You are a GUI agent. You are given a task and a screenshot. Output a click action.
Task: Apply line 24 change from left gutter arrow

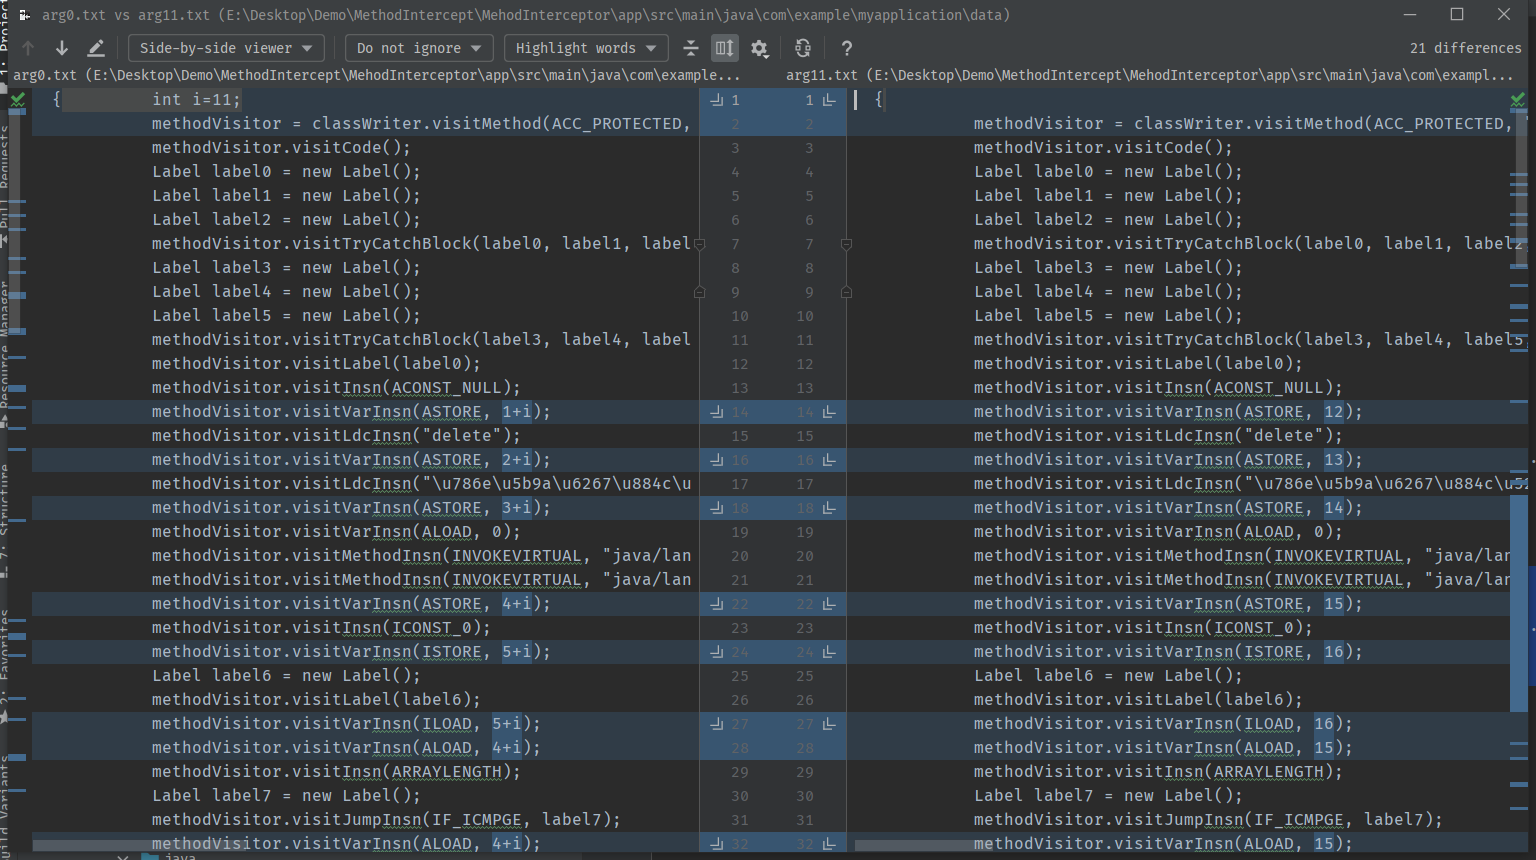coord(716,652)
